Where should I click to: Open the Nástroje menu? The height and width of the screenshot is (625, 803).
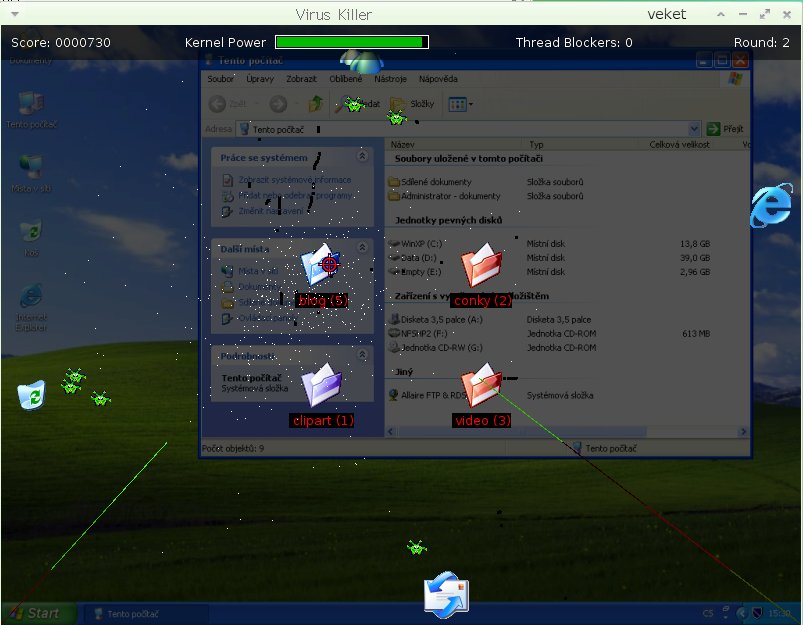(390, 79)
